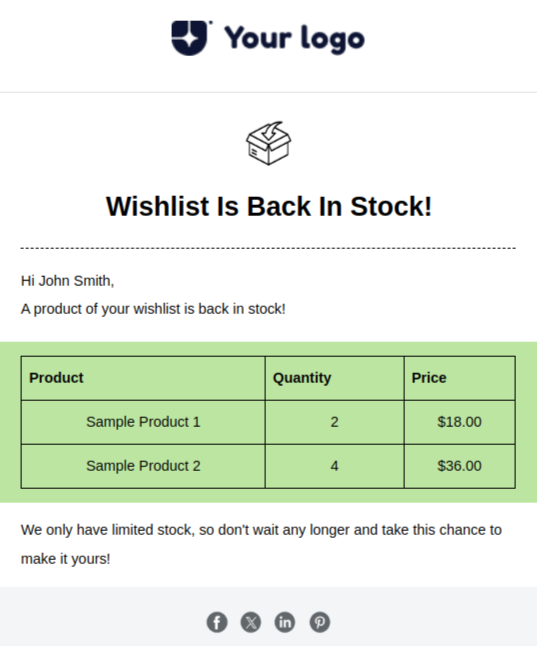Select the Sample Product 2 cell
The height and width of the screenshot is (646, 537).
(x=143, y=466)
